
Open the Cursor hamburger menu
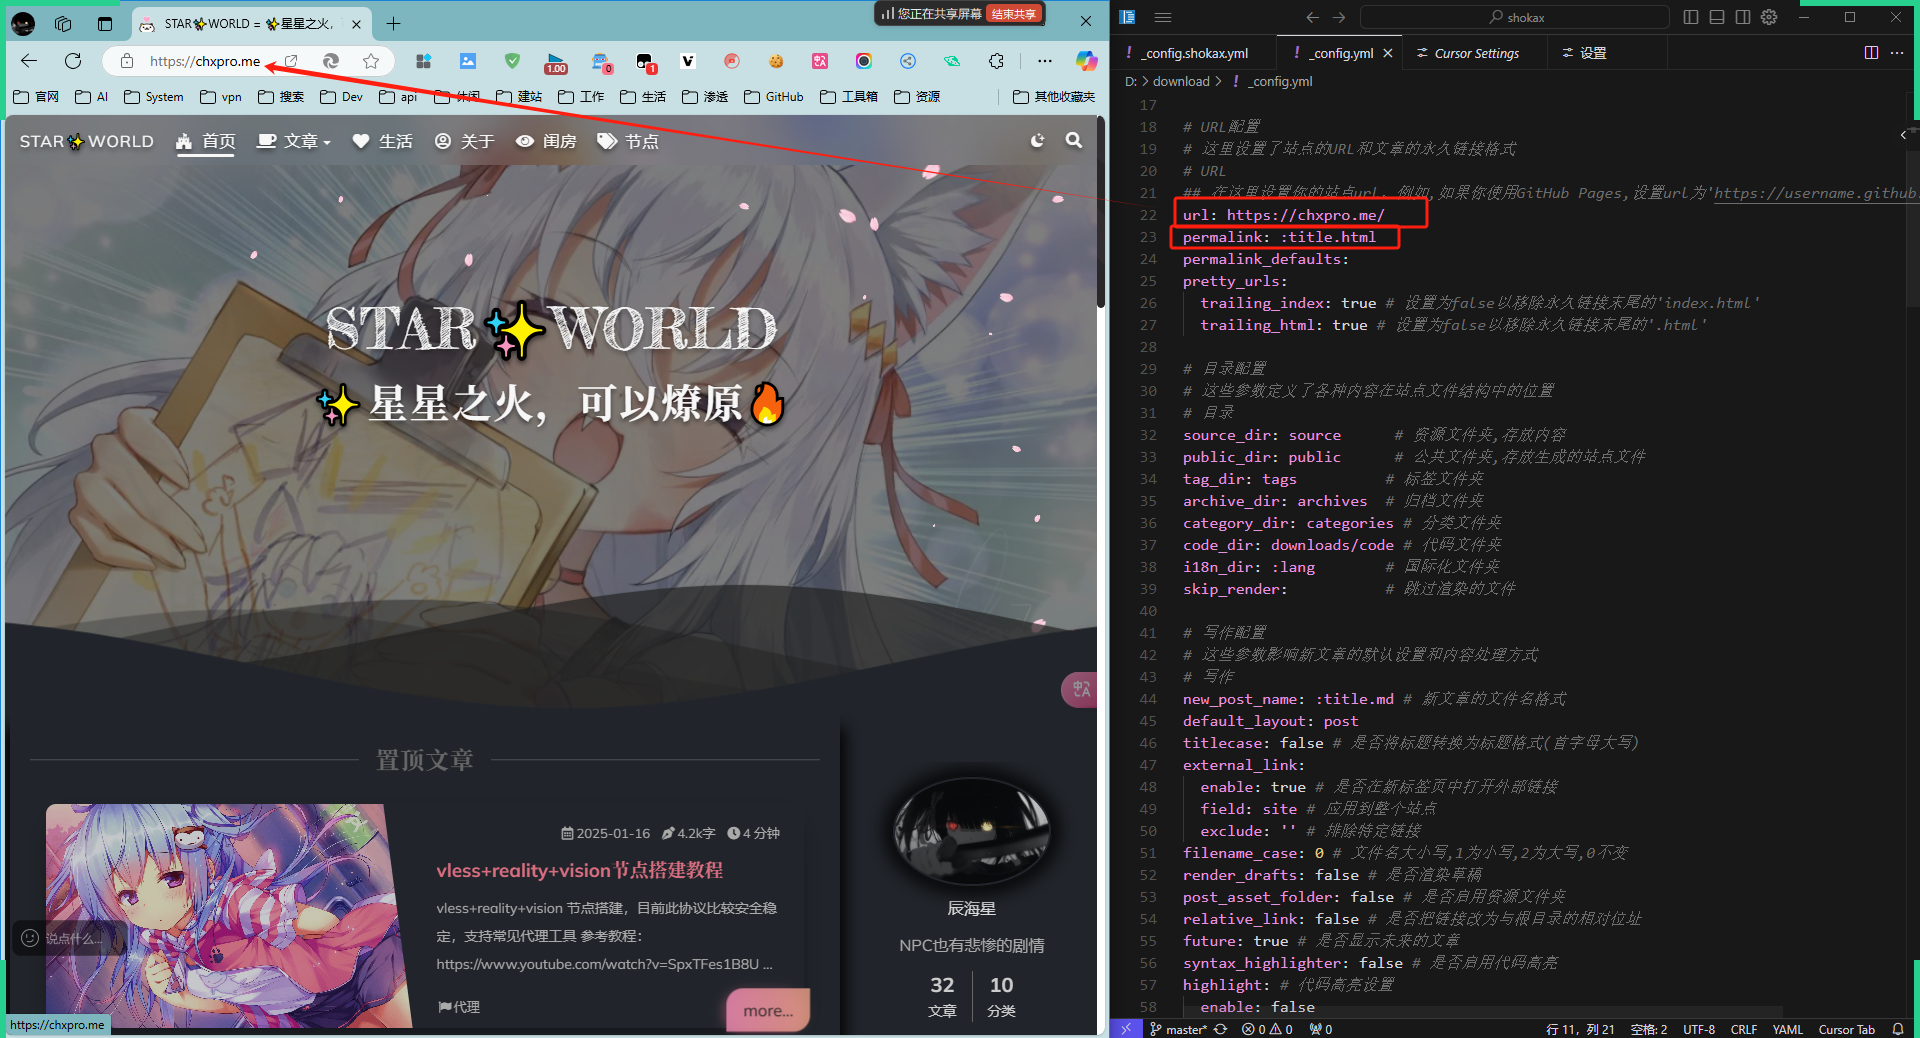1163,17
